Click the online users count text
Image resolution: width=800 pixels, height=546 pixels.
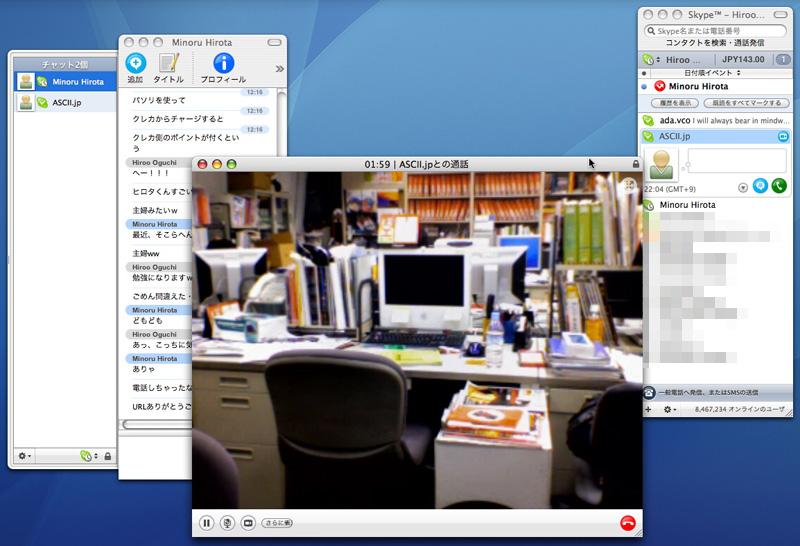pos(739,409)
